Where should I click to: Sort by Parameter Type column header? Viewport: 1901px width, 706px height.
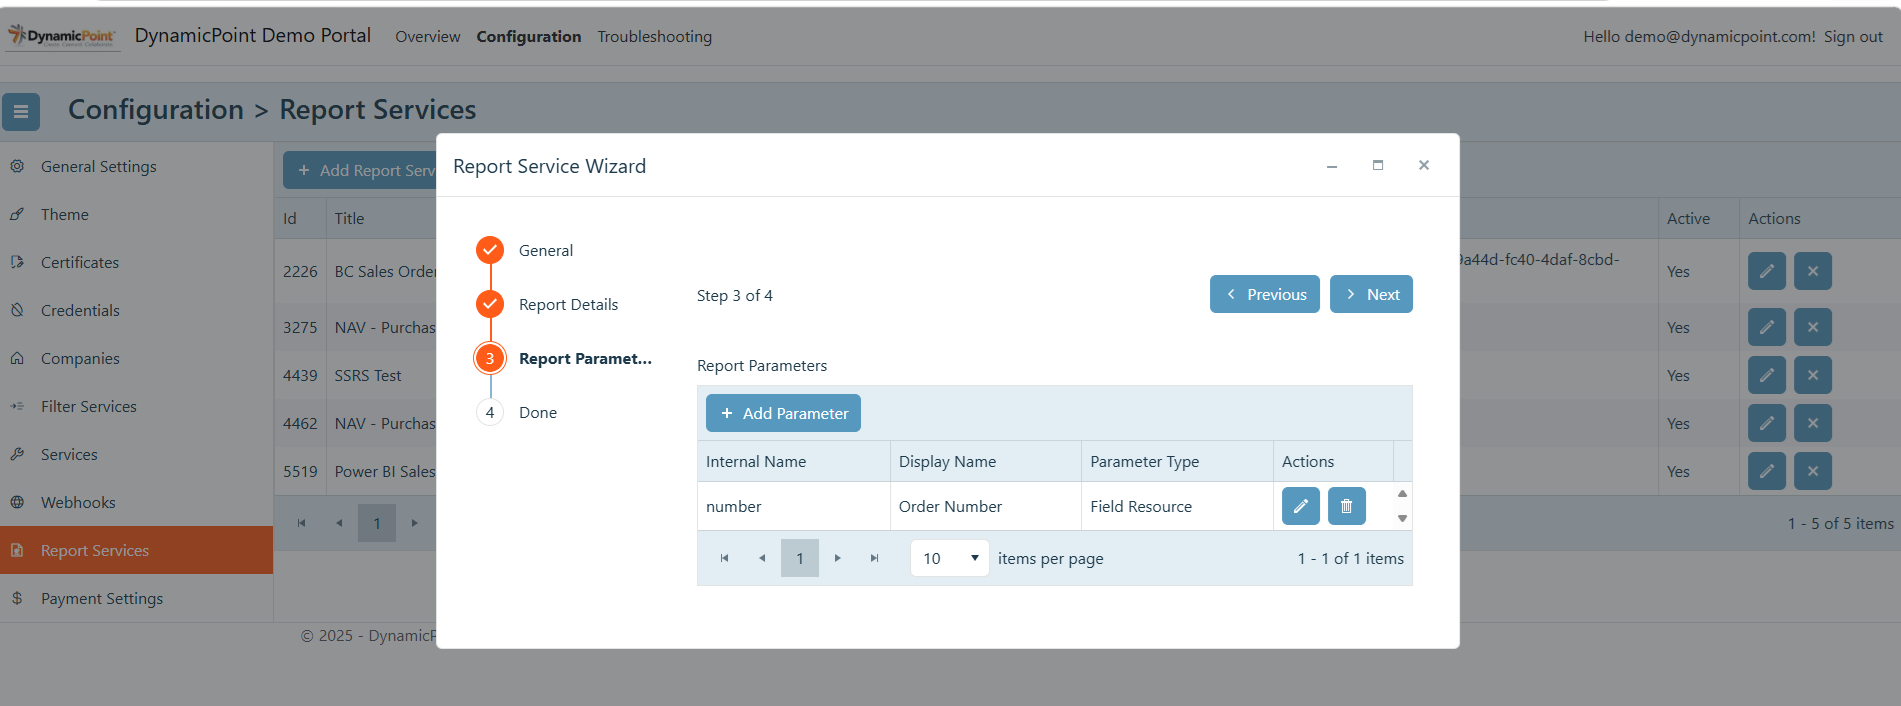(x=1178, y=461)
